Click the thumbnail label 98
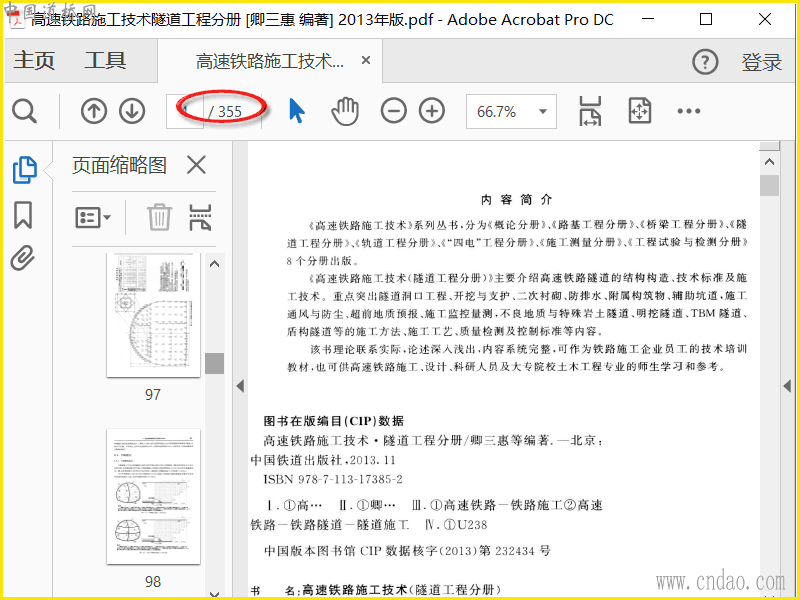The width and height of the screenshot is (800, 600). click(x=153, y=582)
